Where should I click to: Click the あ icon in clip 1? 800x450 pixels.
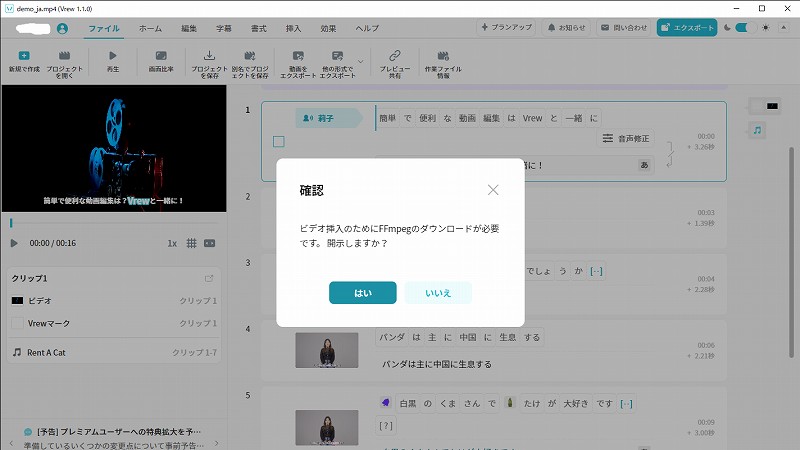point(644,165)
